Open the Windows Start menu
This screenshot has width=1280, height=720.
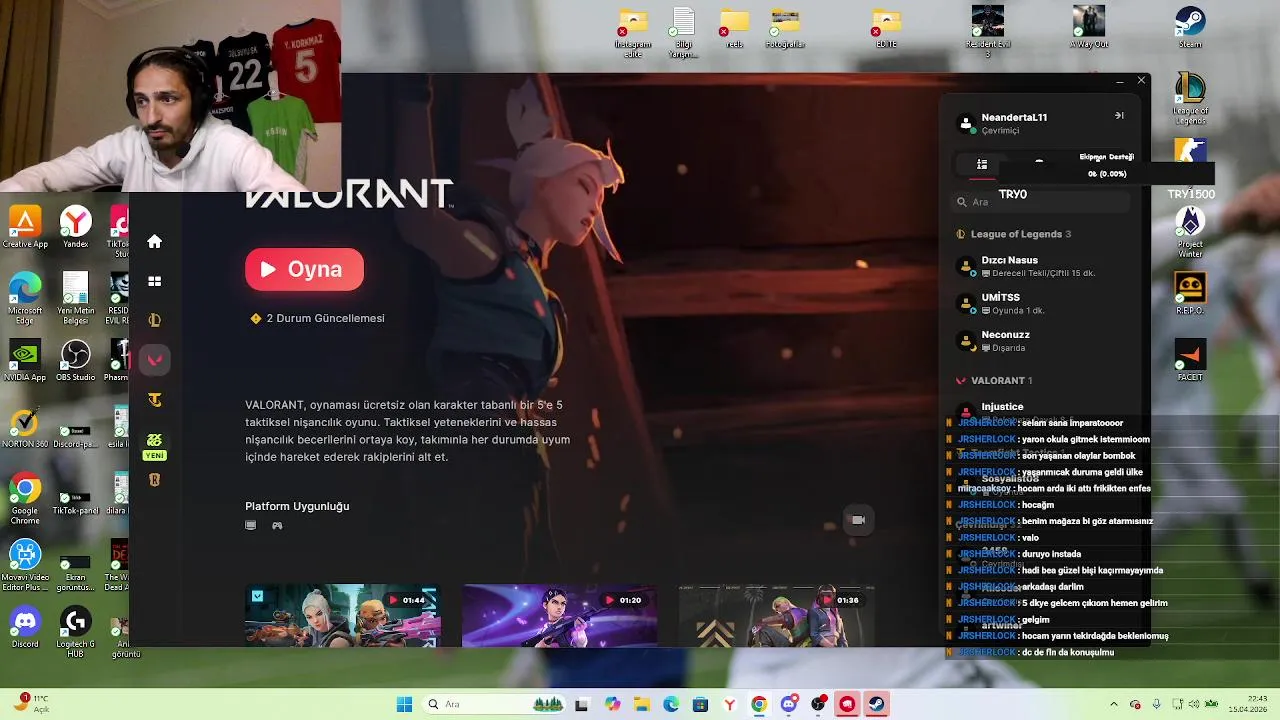coord(404,704)
